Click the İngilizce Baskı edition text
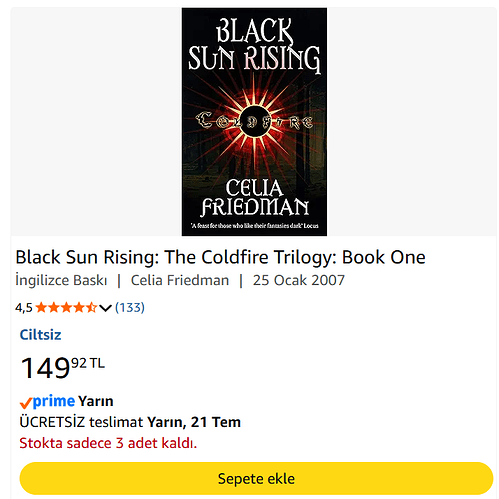This screenshot has height=499, width=499. click(x=61, y=280)
